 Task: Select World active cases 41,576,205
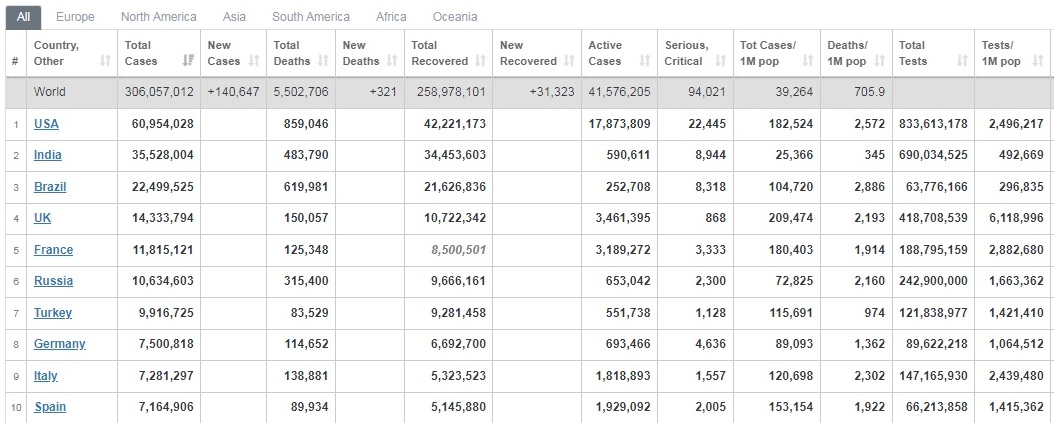pyautogui.click(x=620, y=91)
